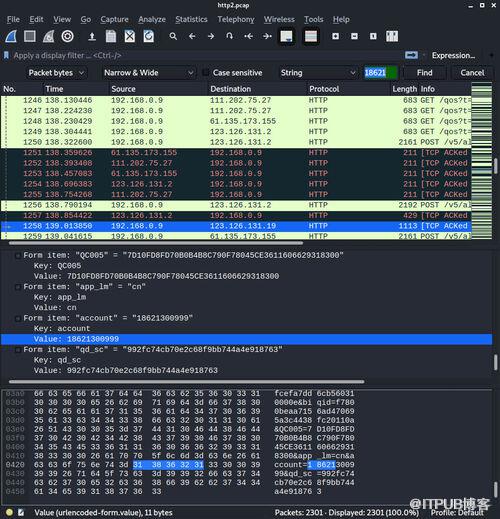Open the String search type dropdown
This screenshot has width=500, height=519.
[x=318, y=73]
